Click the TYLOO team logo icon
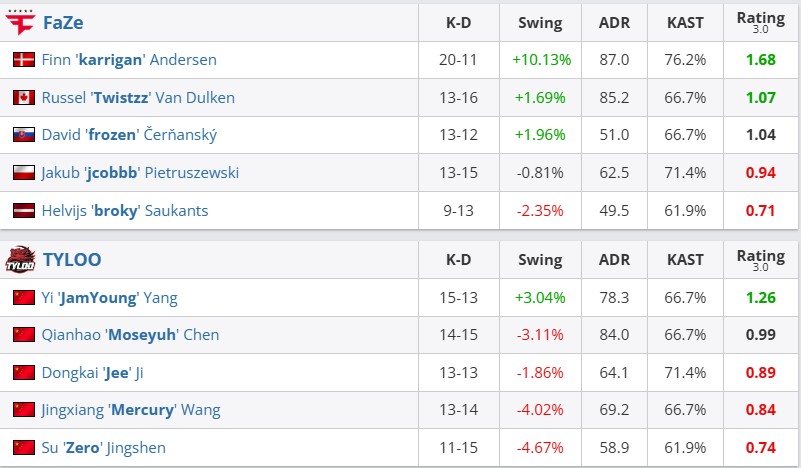The width and height of the screenshot is (801, 468). [x=20, y=260]
